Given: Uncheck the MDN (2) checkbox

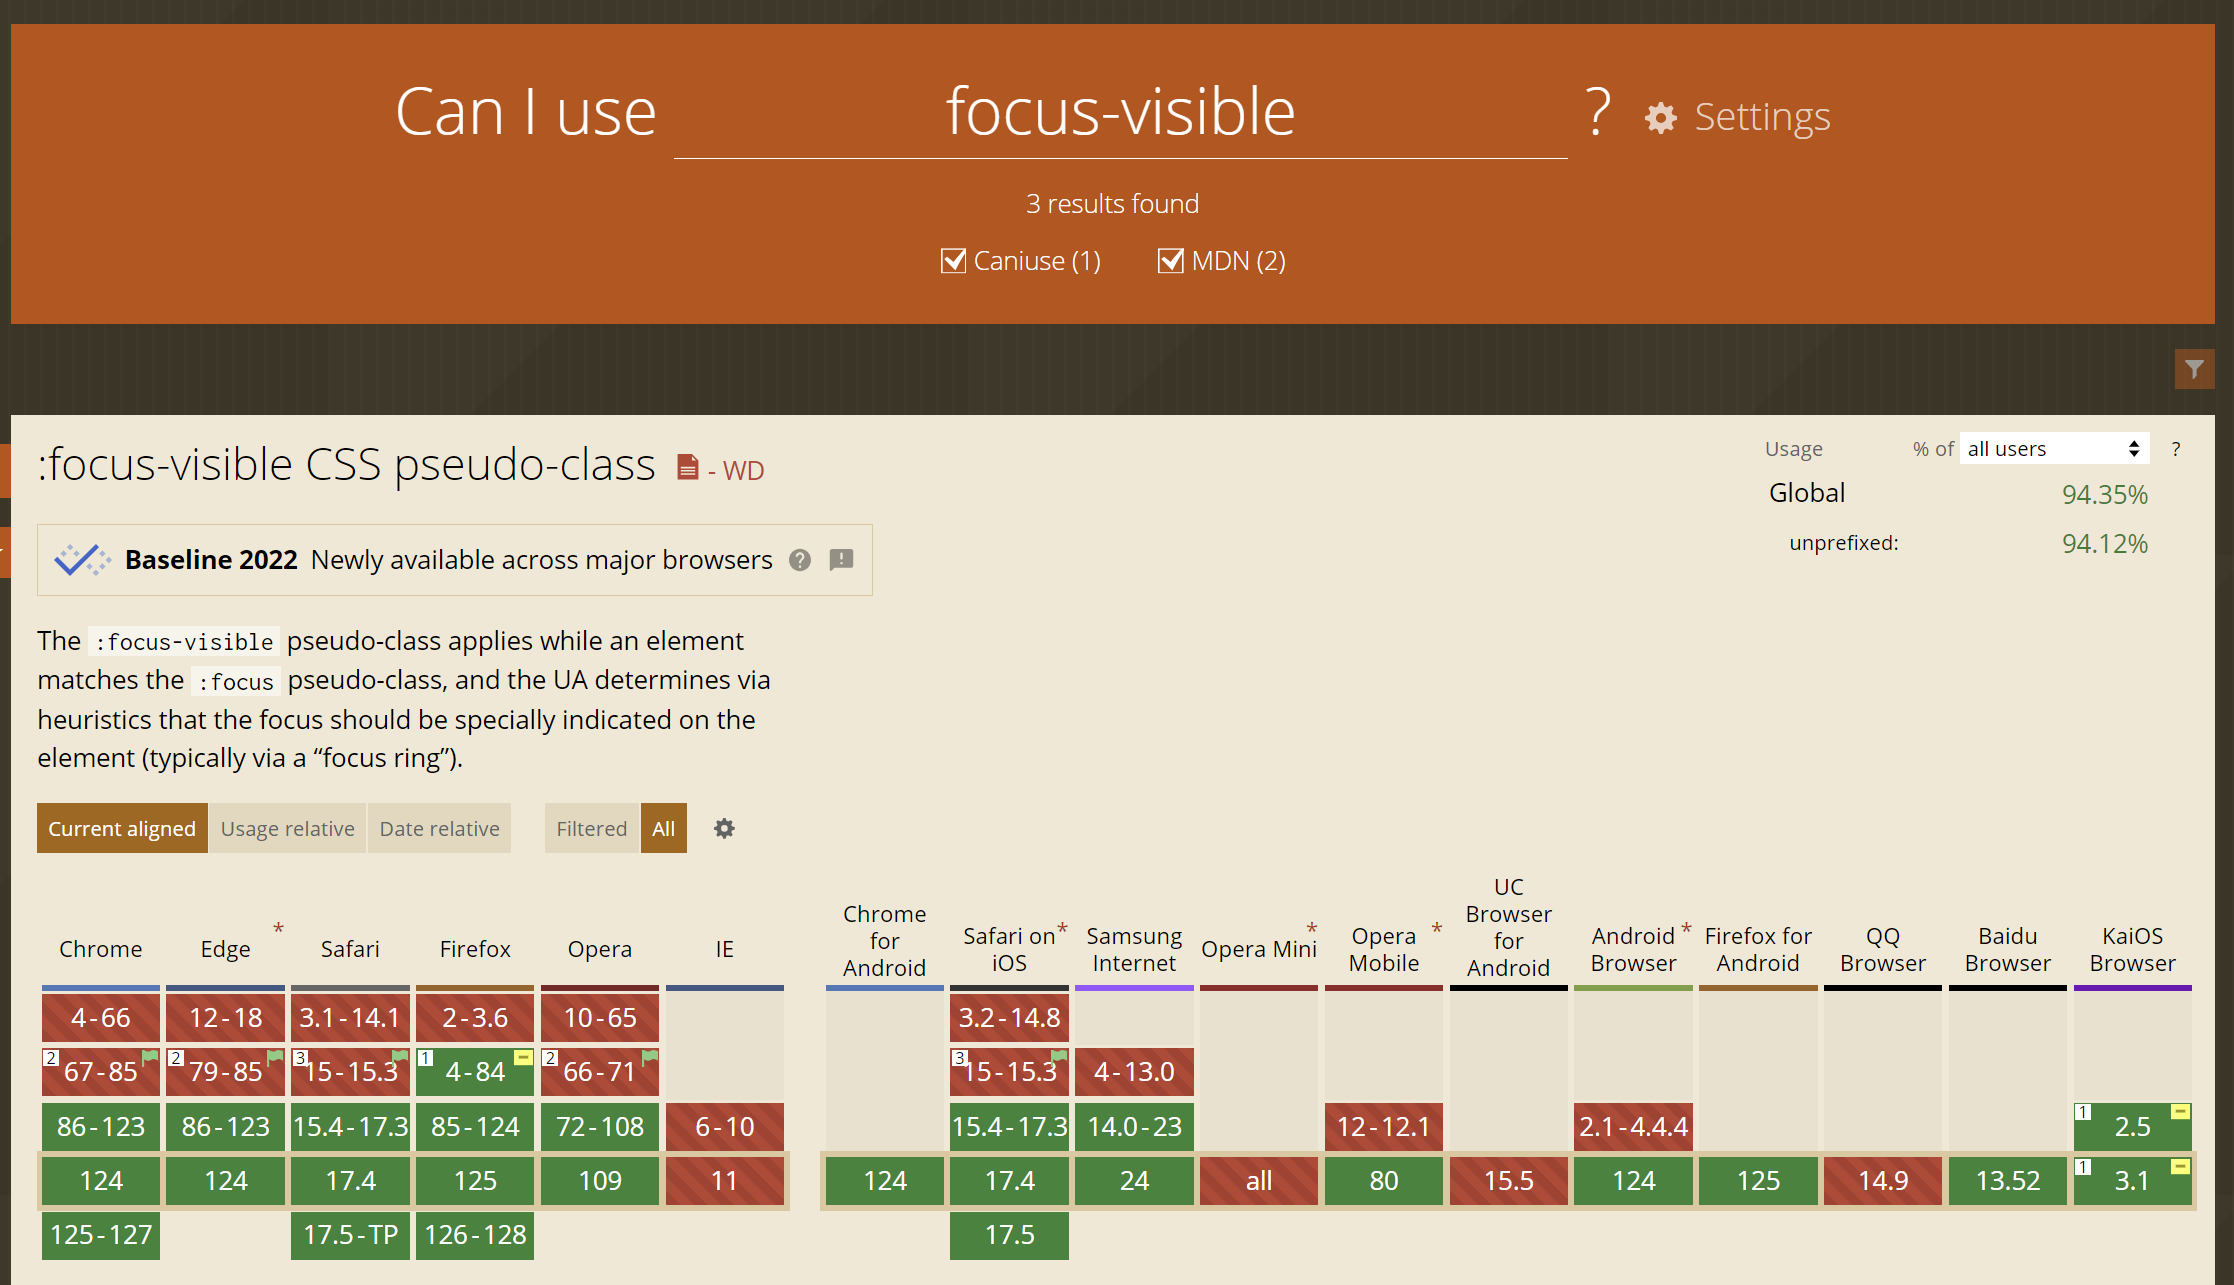Looking at the screenshot, I should click(1170, 261).
